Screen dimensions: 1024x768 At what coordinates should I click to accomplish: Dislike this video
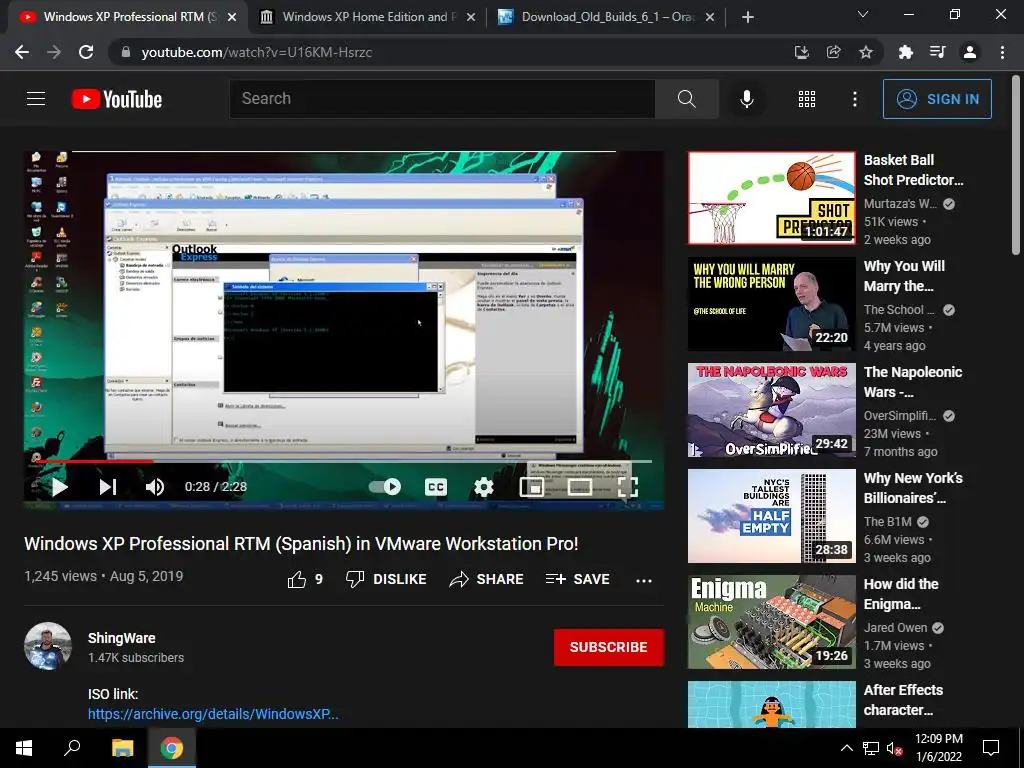[x=386, y=579]
